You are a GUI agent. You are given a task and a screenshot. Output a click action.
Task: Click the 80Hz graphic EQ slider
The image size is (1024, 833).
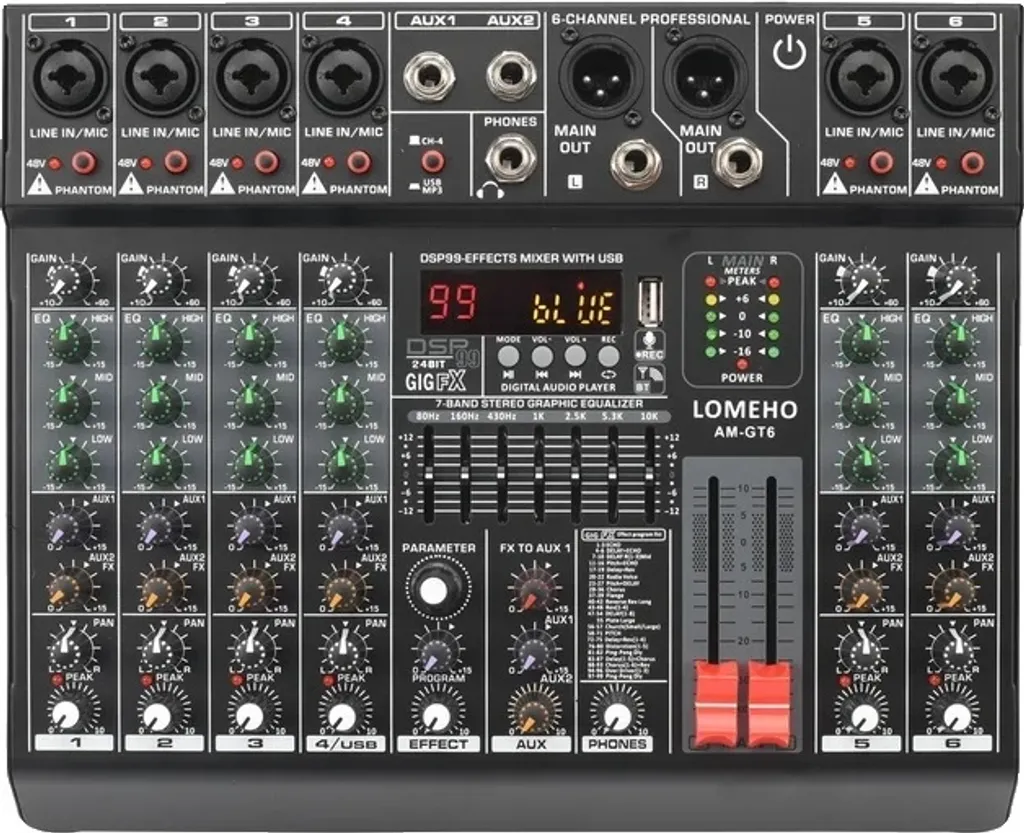coord(428,473)
